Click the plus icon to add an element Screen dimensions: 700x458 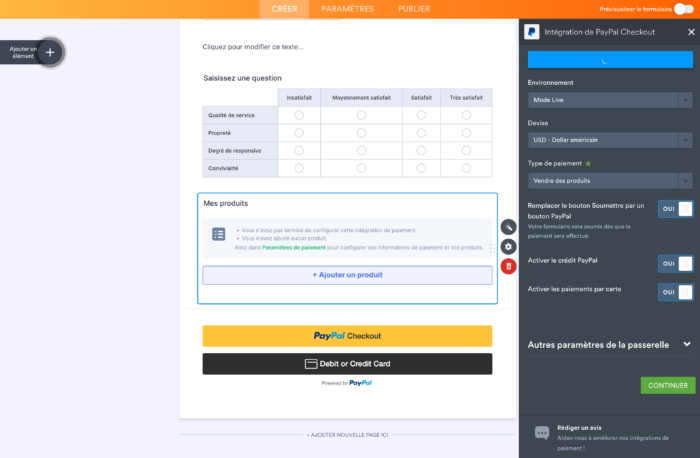pos(50,52)
